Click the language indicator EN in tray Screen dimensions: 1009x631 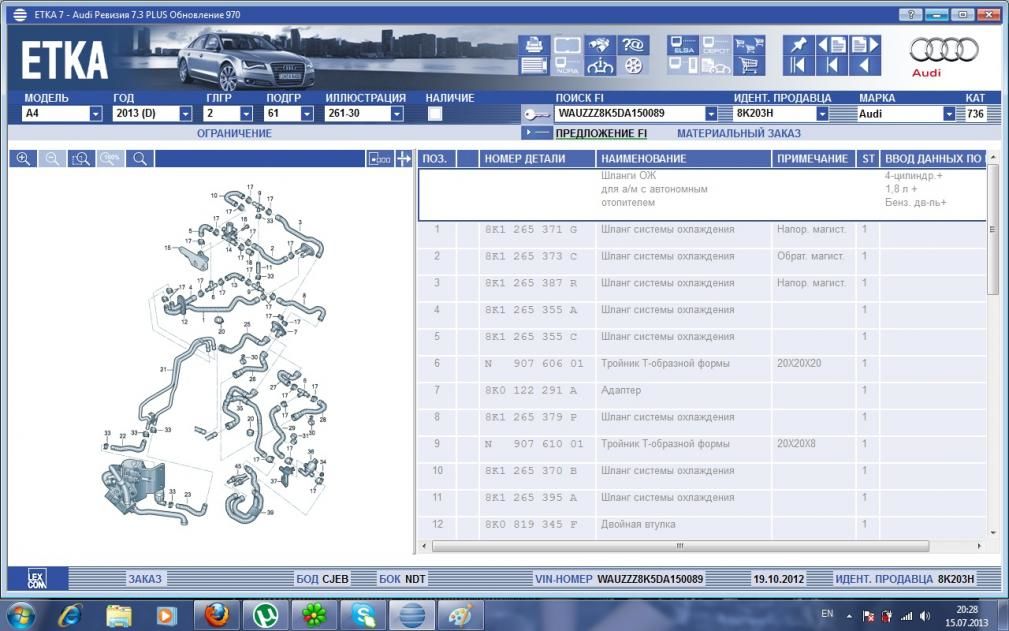827,614
